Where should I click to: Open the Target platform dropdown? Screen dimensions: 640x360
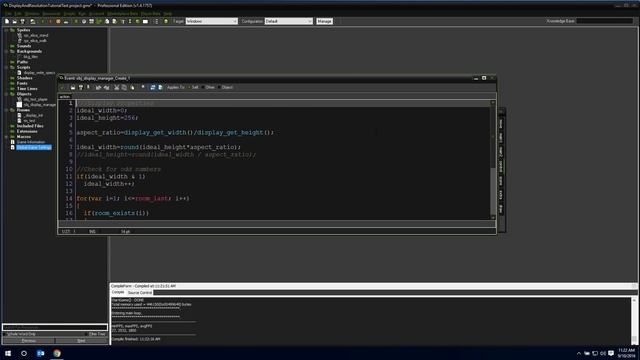tap(211, 21)
